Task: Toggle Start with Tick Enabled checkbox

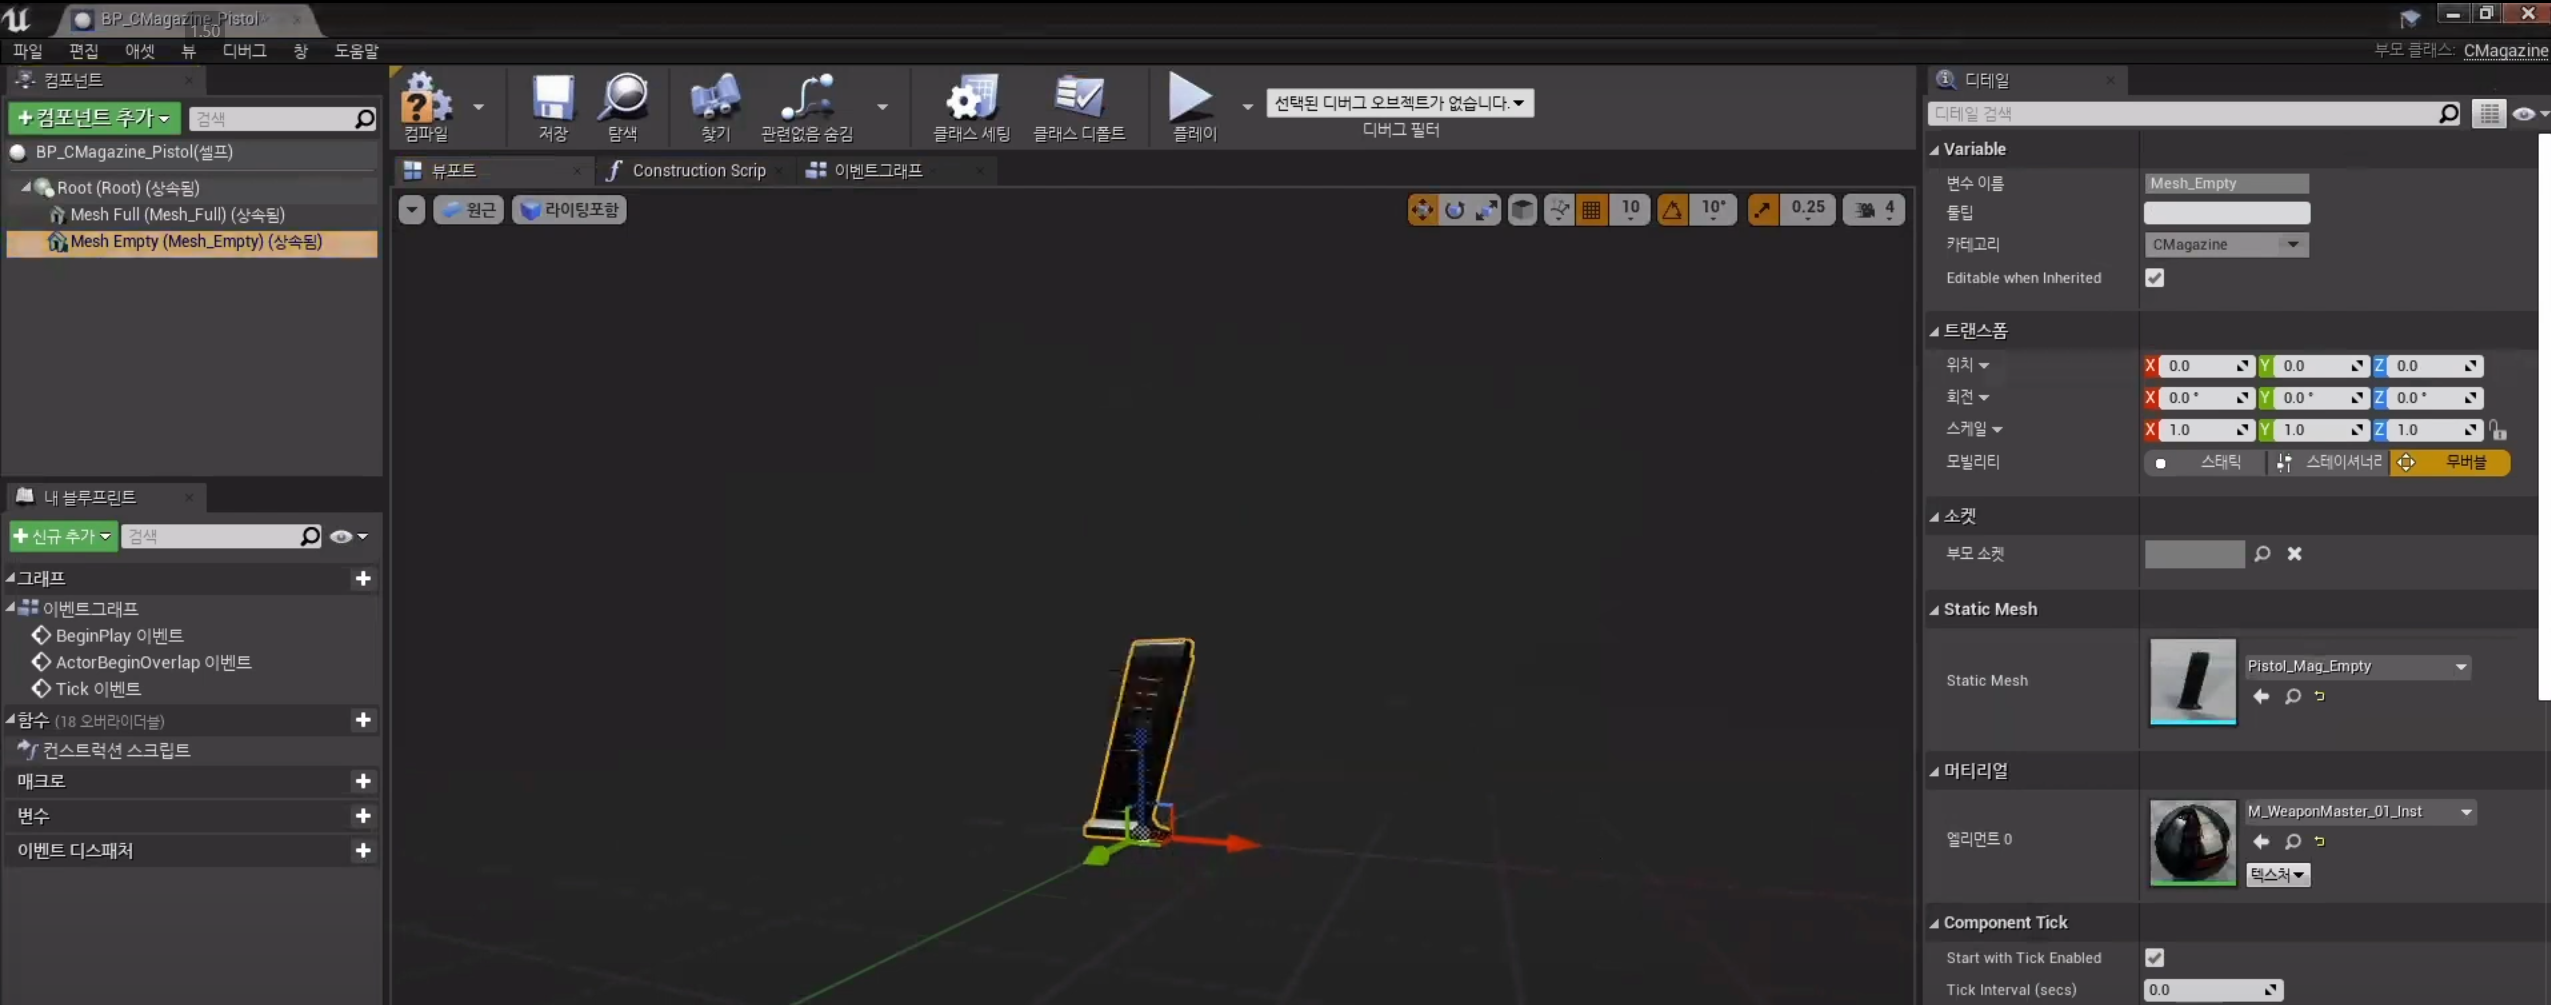Action: coord(2155,958)
